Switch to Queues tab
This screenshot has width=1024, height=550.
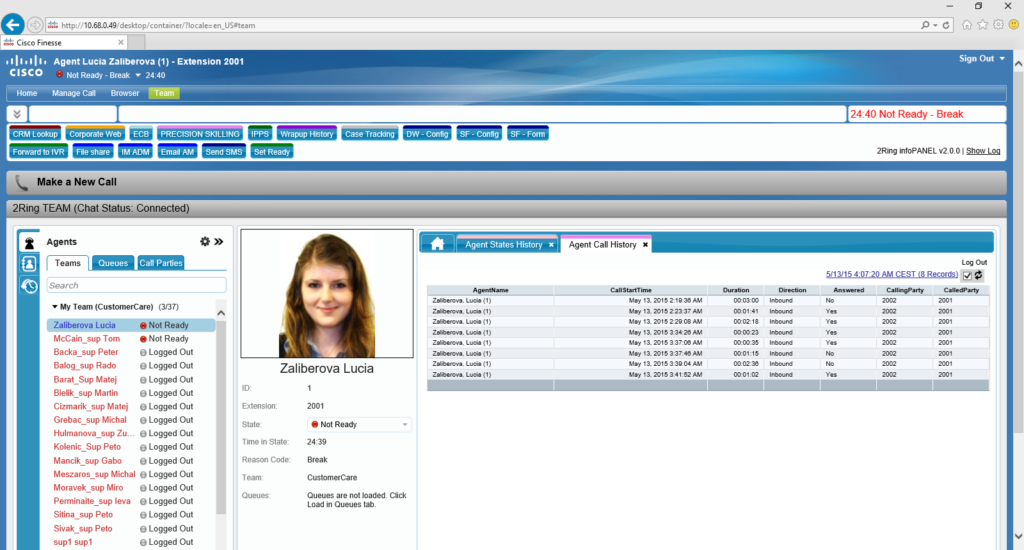coord(113,263)
